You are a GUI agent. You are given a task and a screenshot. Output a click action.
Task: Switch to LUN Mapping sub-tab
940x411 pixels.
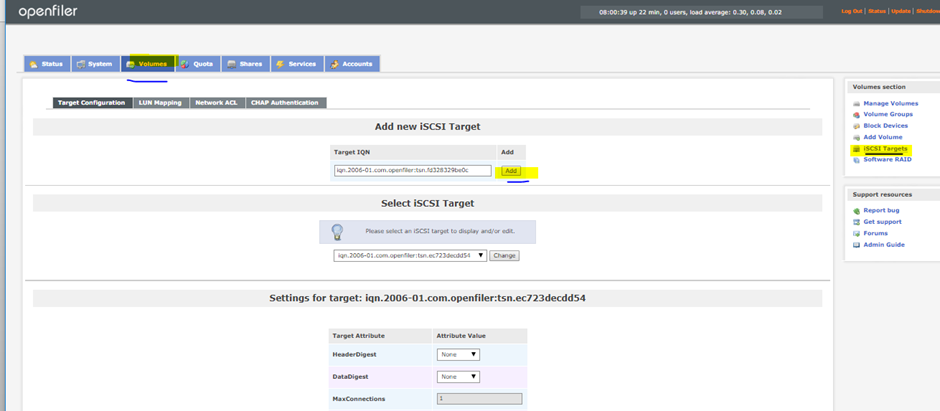tap(160, 103)
